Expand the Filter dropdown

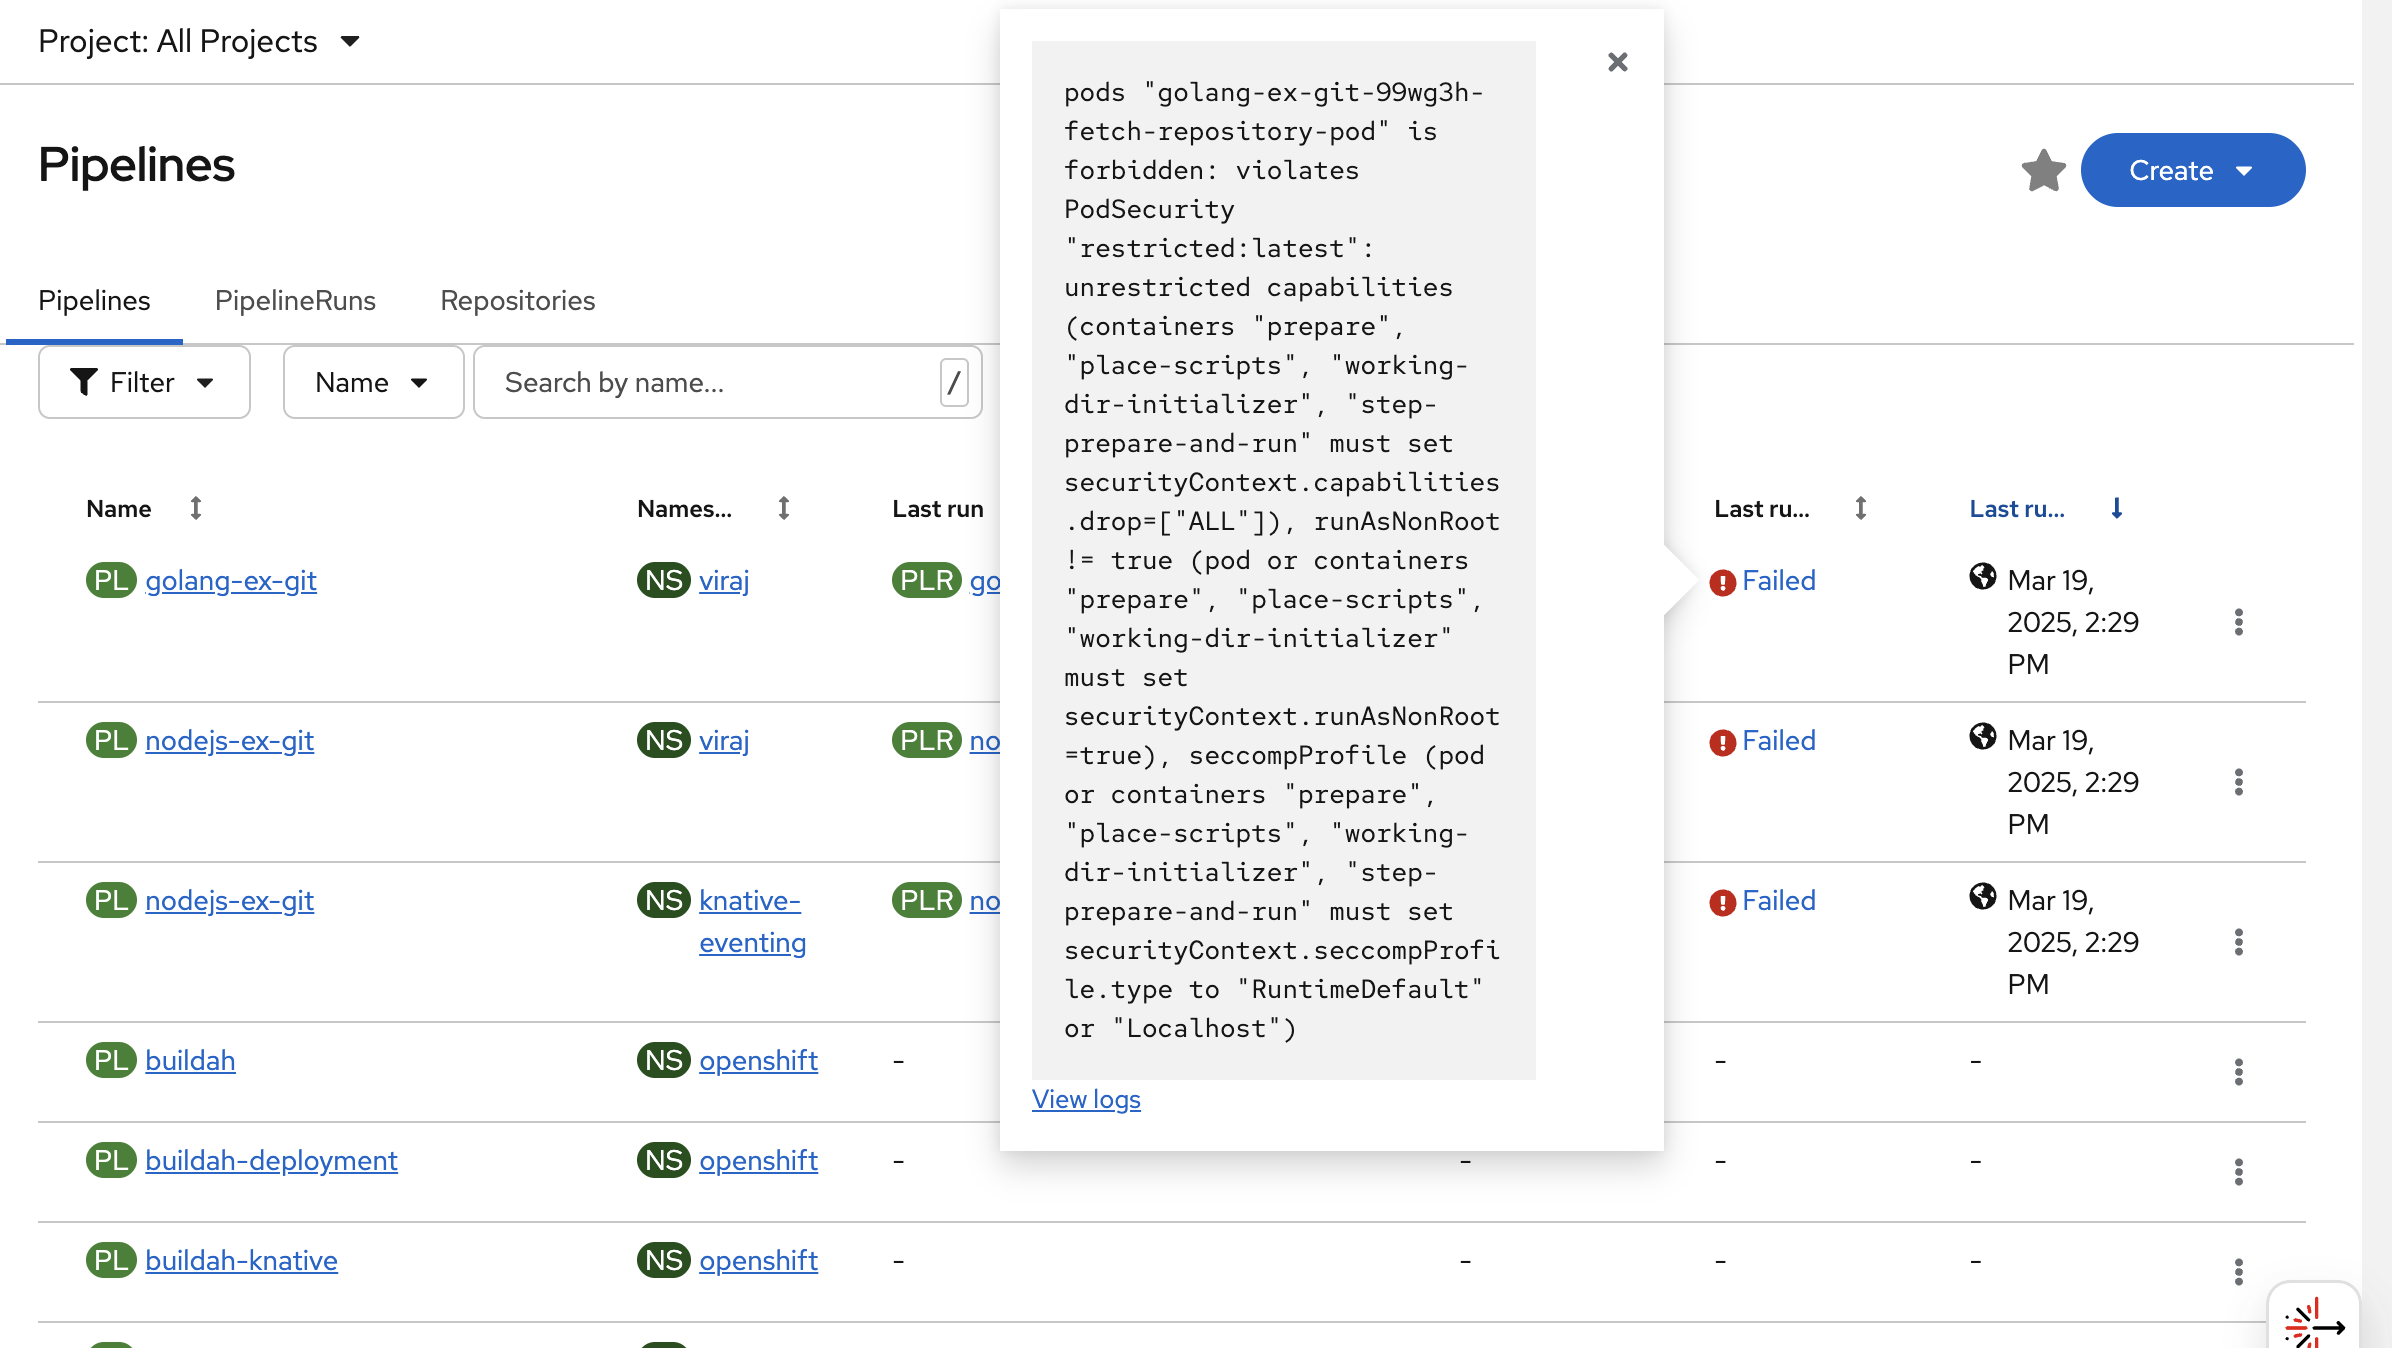coord(144,383)
